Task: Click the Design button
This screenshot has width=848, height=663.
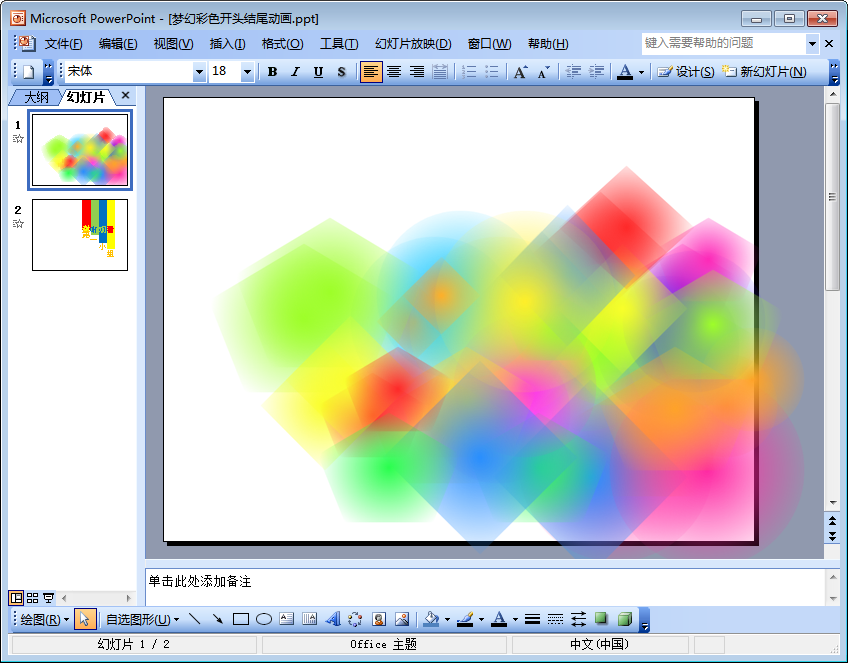Action: click(x=686, y=71)
